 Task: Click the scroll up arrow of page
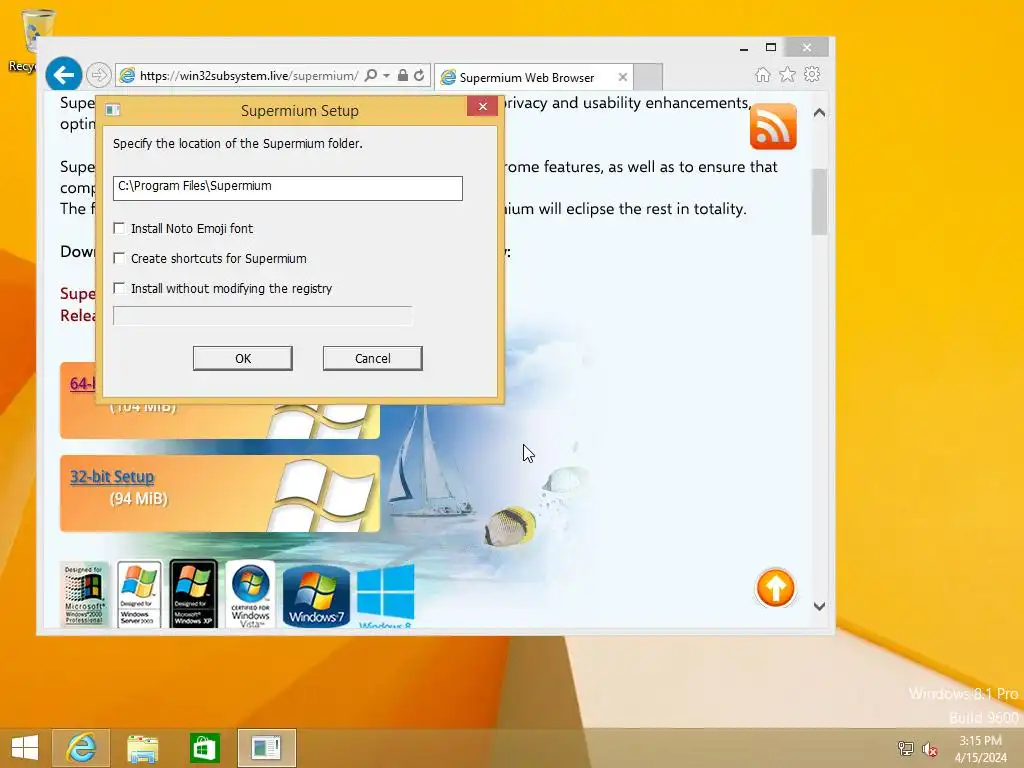820,113
